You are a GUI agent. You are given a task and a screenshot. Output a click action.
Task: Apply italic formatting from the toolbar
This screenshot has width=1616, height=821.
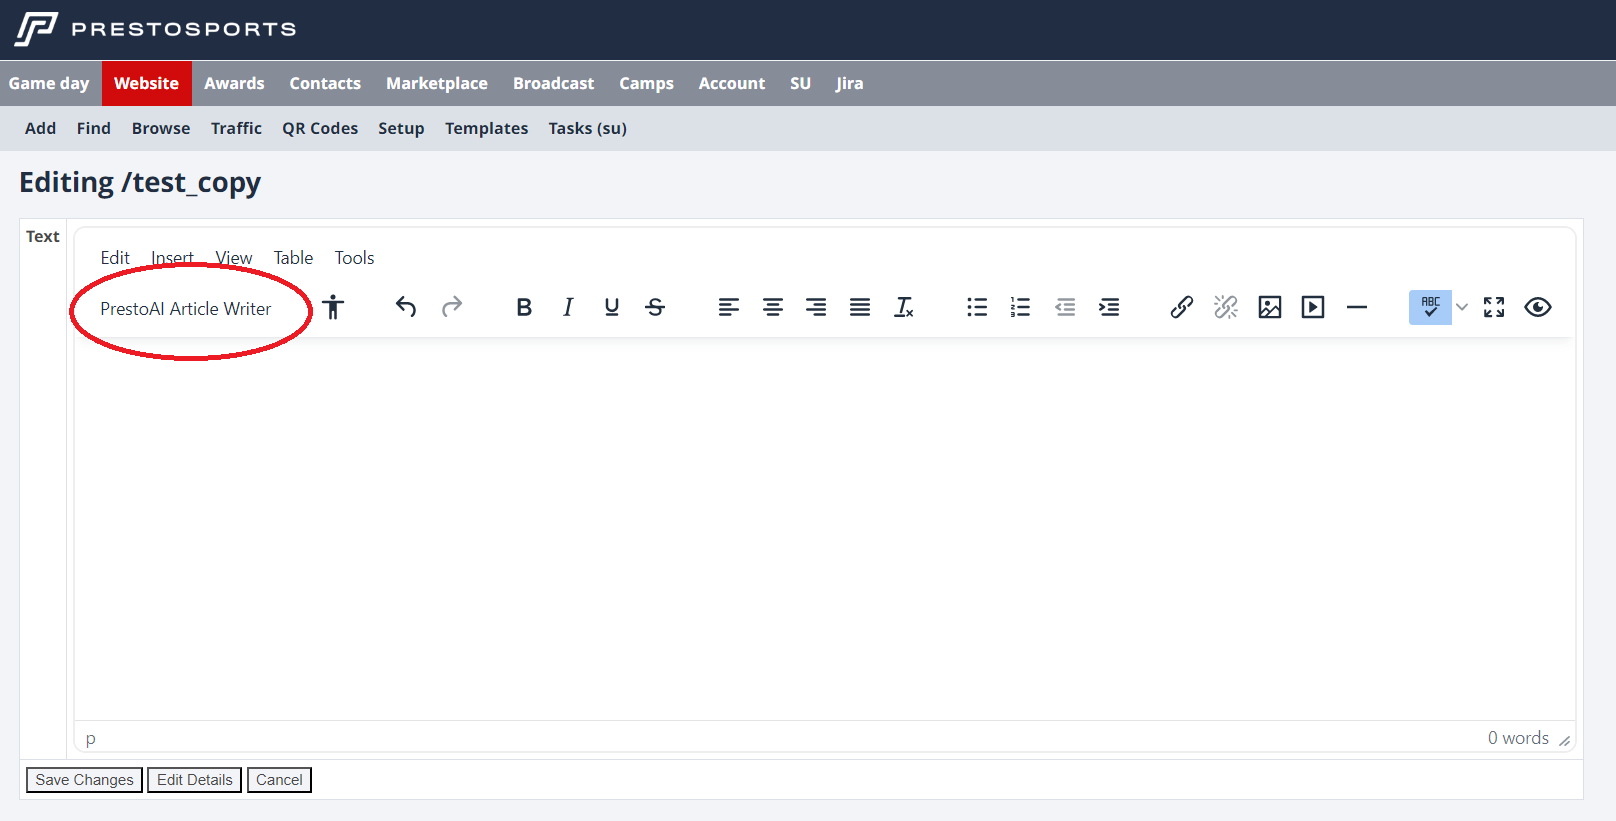pyautogui.click(x=567, y=307)
